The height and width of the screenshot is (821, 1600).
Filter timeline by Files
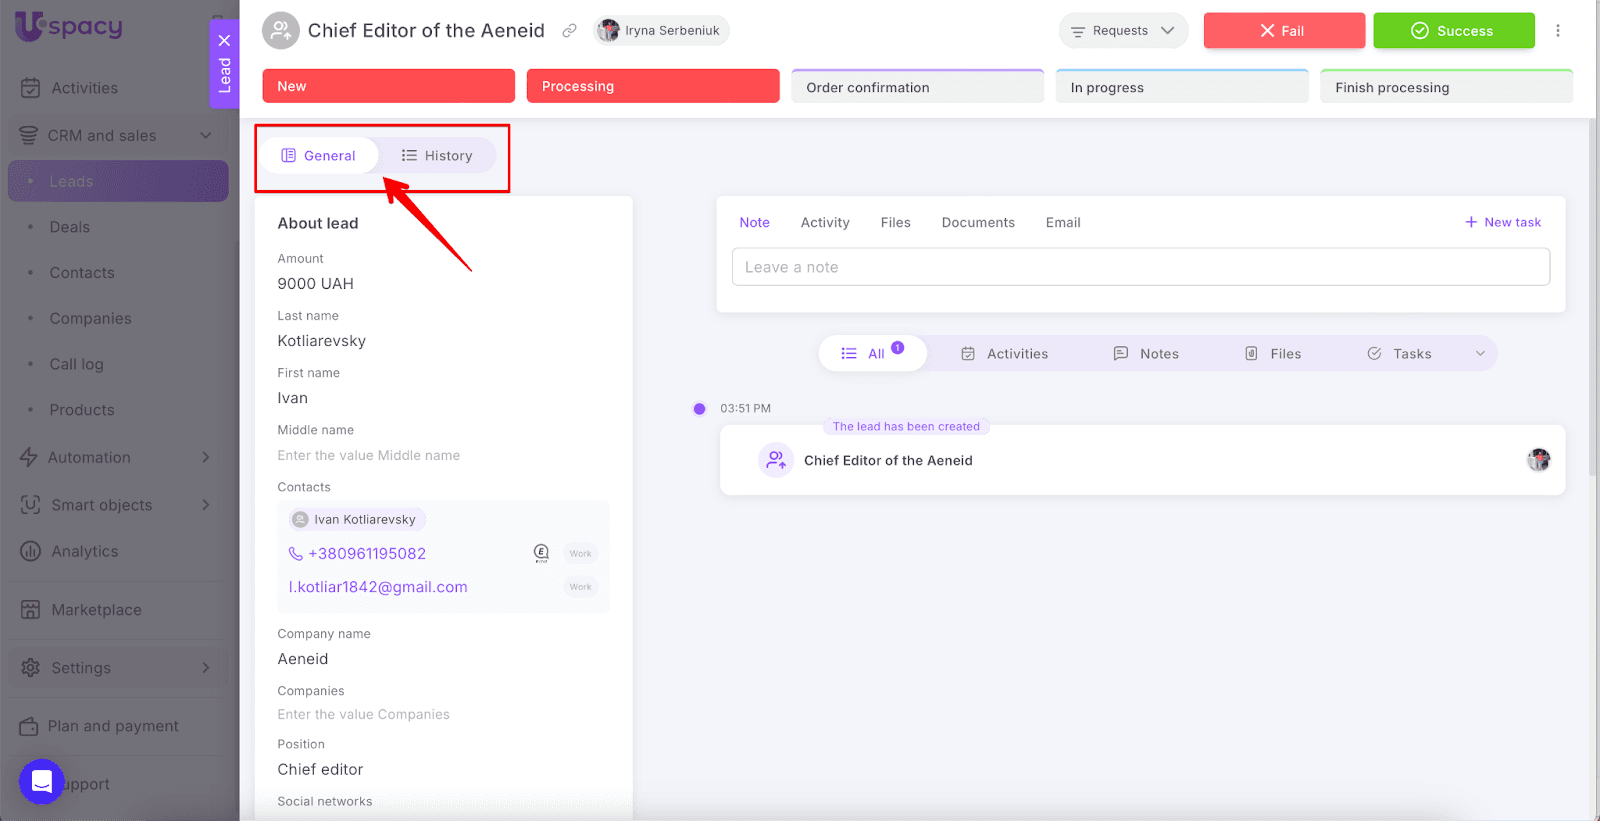click(1272, 354)
